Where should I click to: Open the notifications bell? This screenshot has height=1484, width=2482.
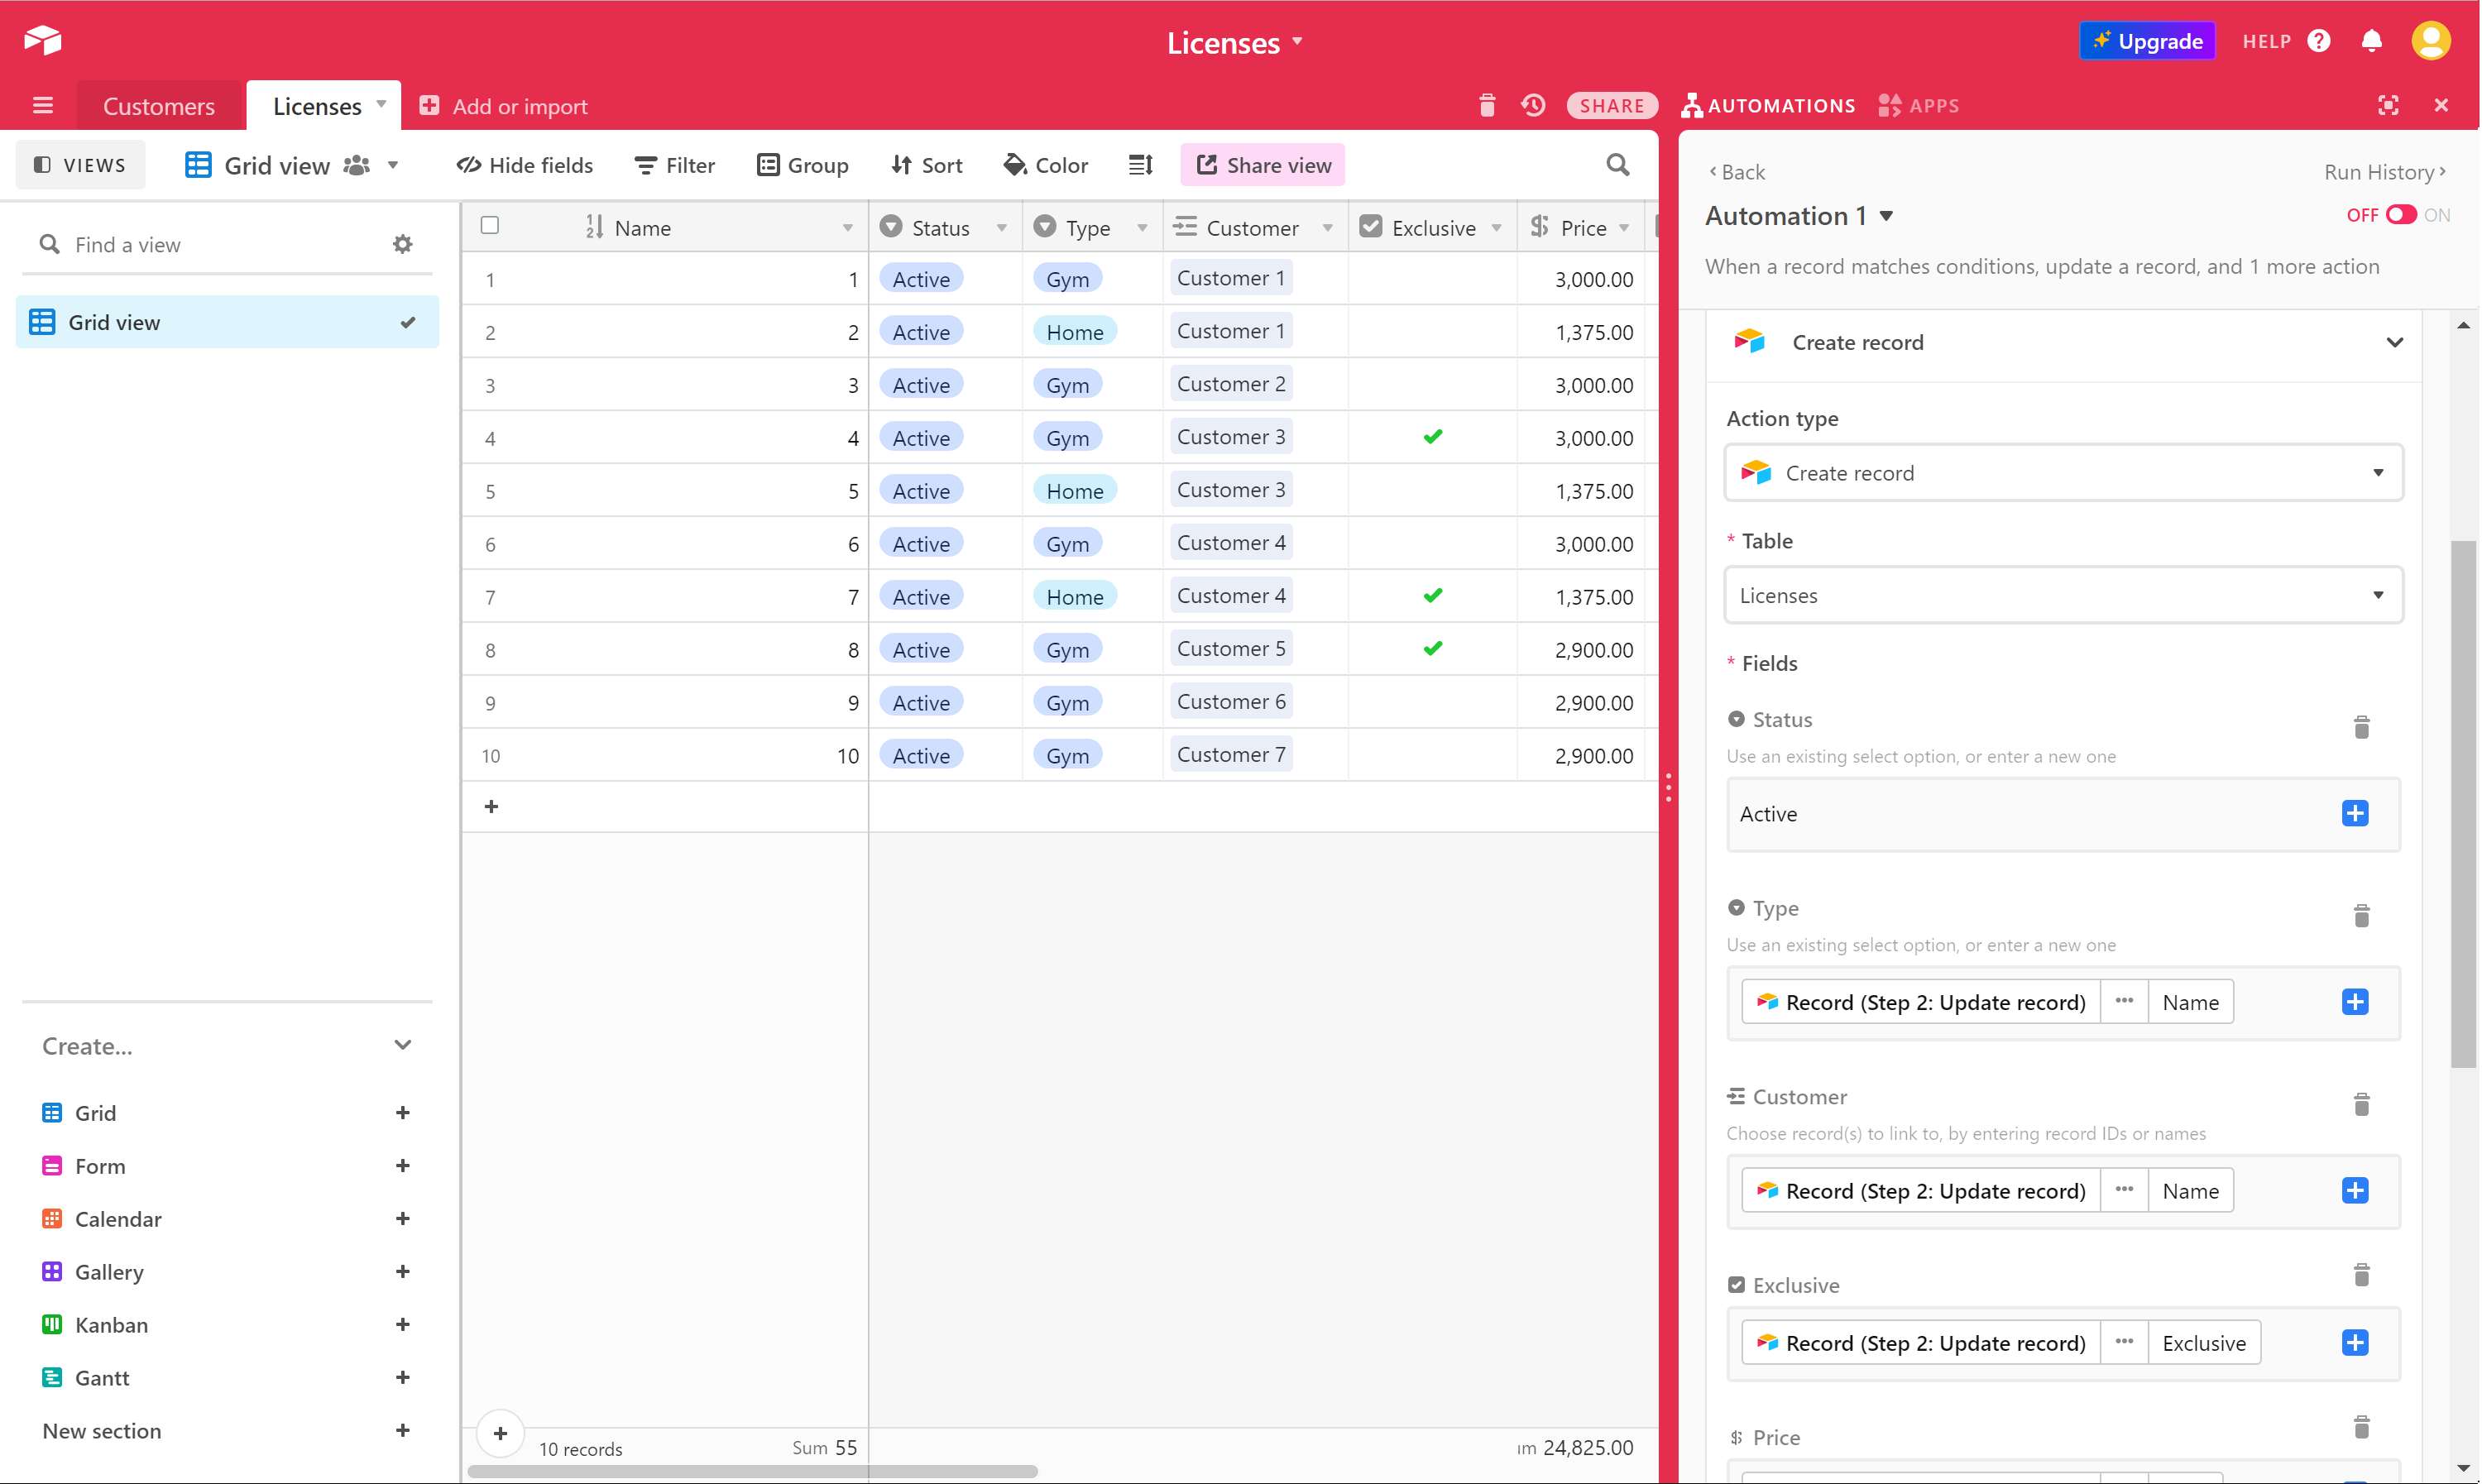pos(2371,41)
